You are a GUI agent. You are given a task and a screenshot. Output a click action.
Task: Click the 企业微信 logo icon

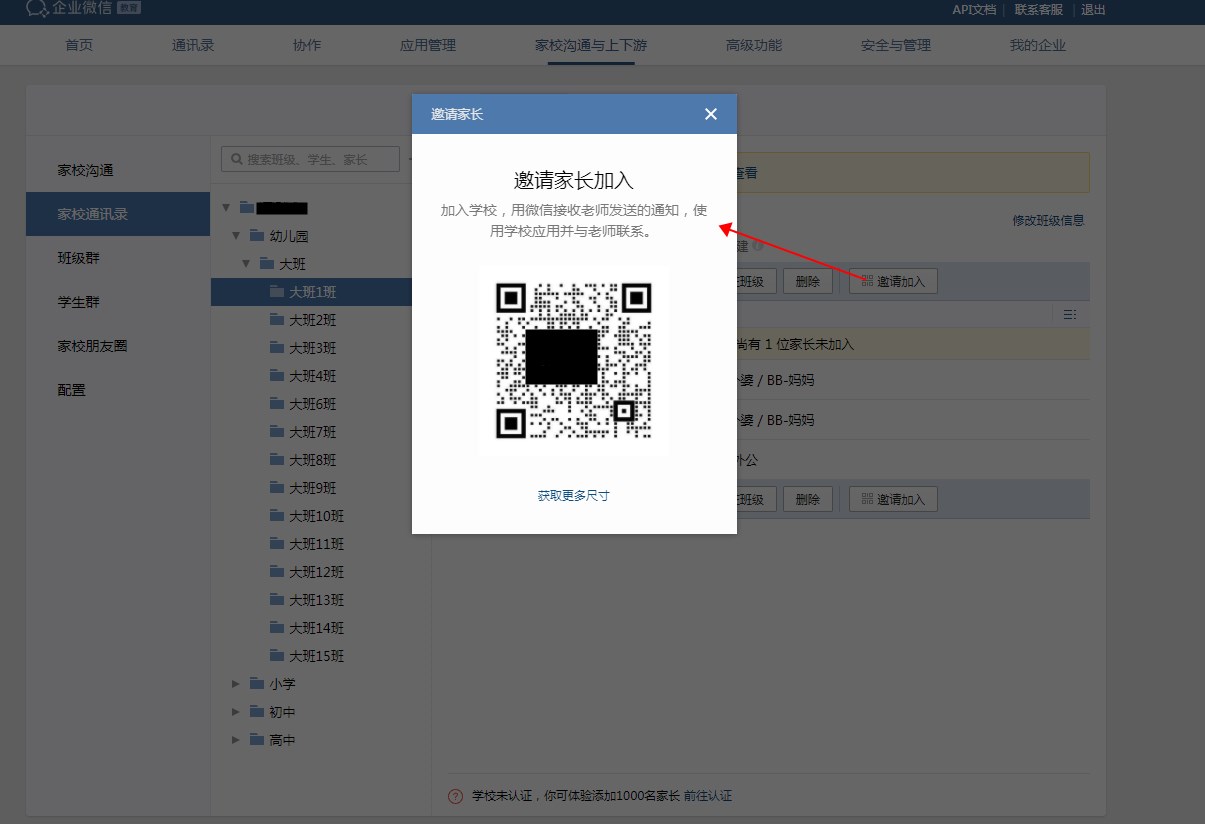tap(37, 9)
